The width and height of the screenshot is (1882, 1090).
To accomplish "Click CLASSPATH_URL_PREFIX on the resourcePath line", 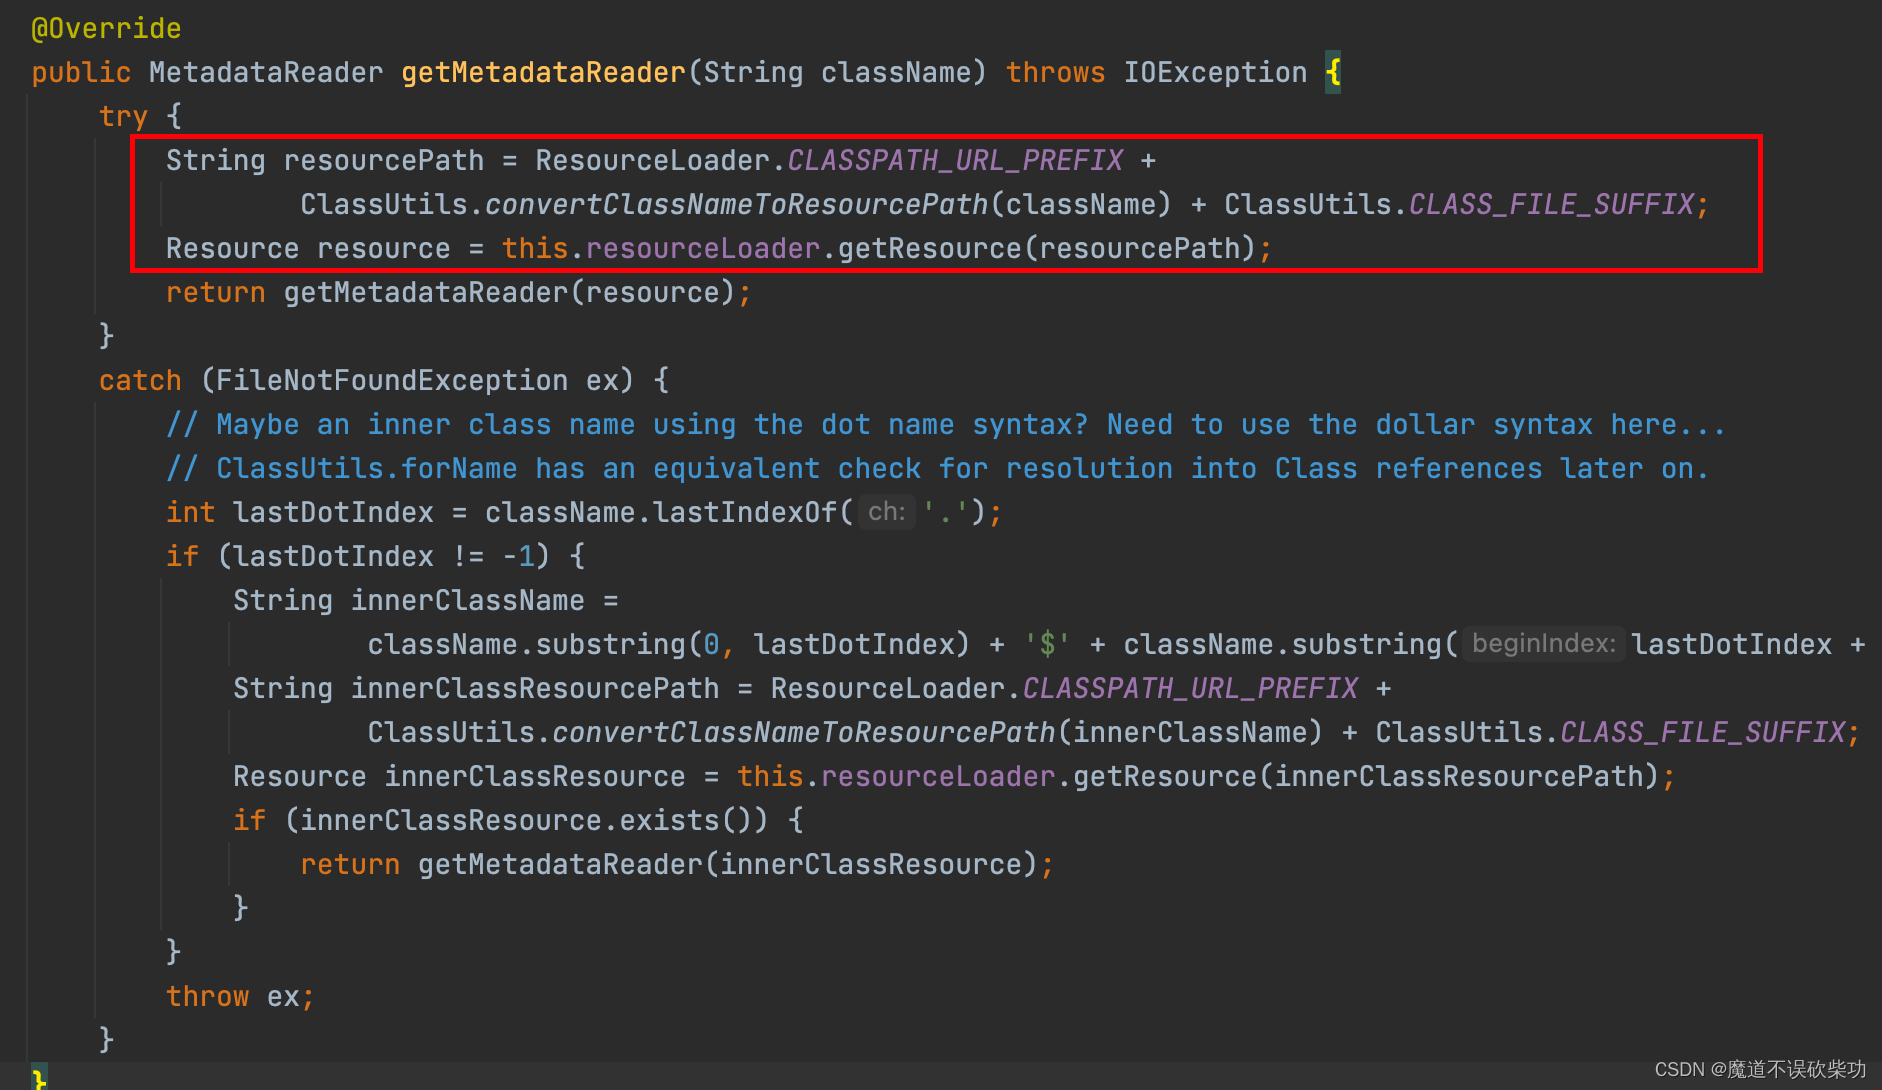I will click(x=955, y=160).
